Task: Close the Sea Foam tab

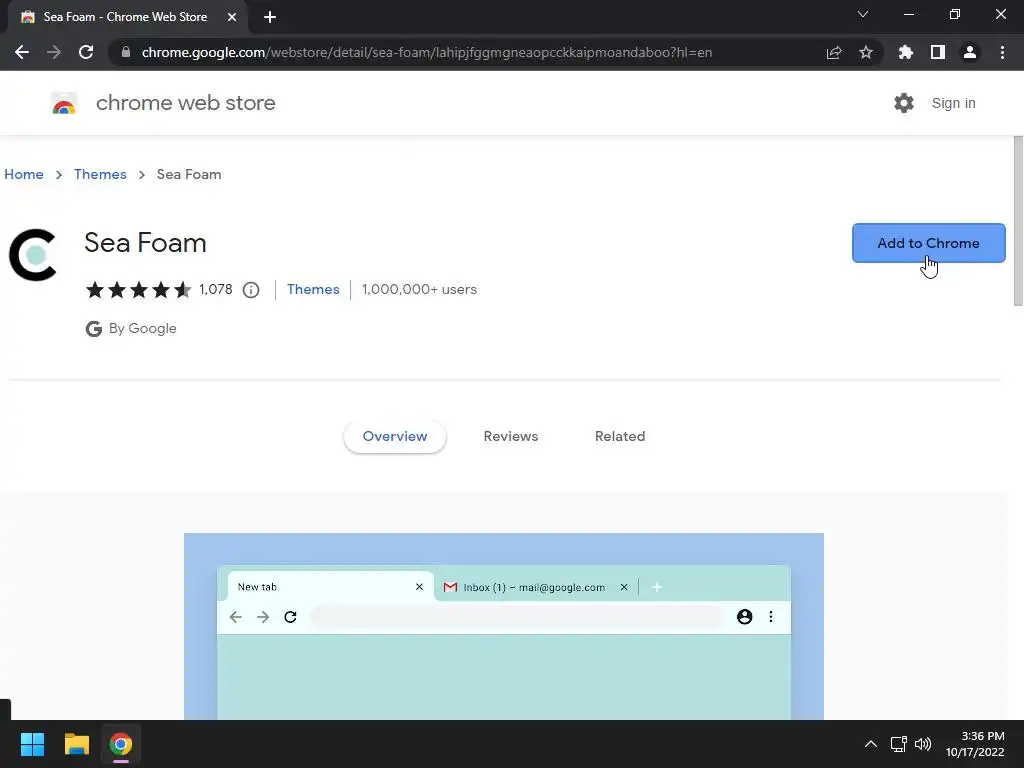Action: [232, 17]
